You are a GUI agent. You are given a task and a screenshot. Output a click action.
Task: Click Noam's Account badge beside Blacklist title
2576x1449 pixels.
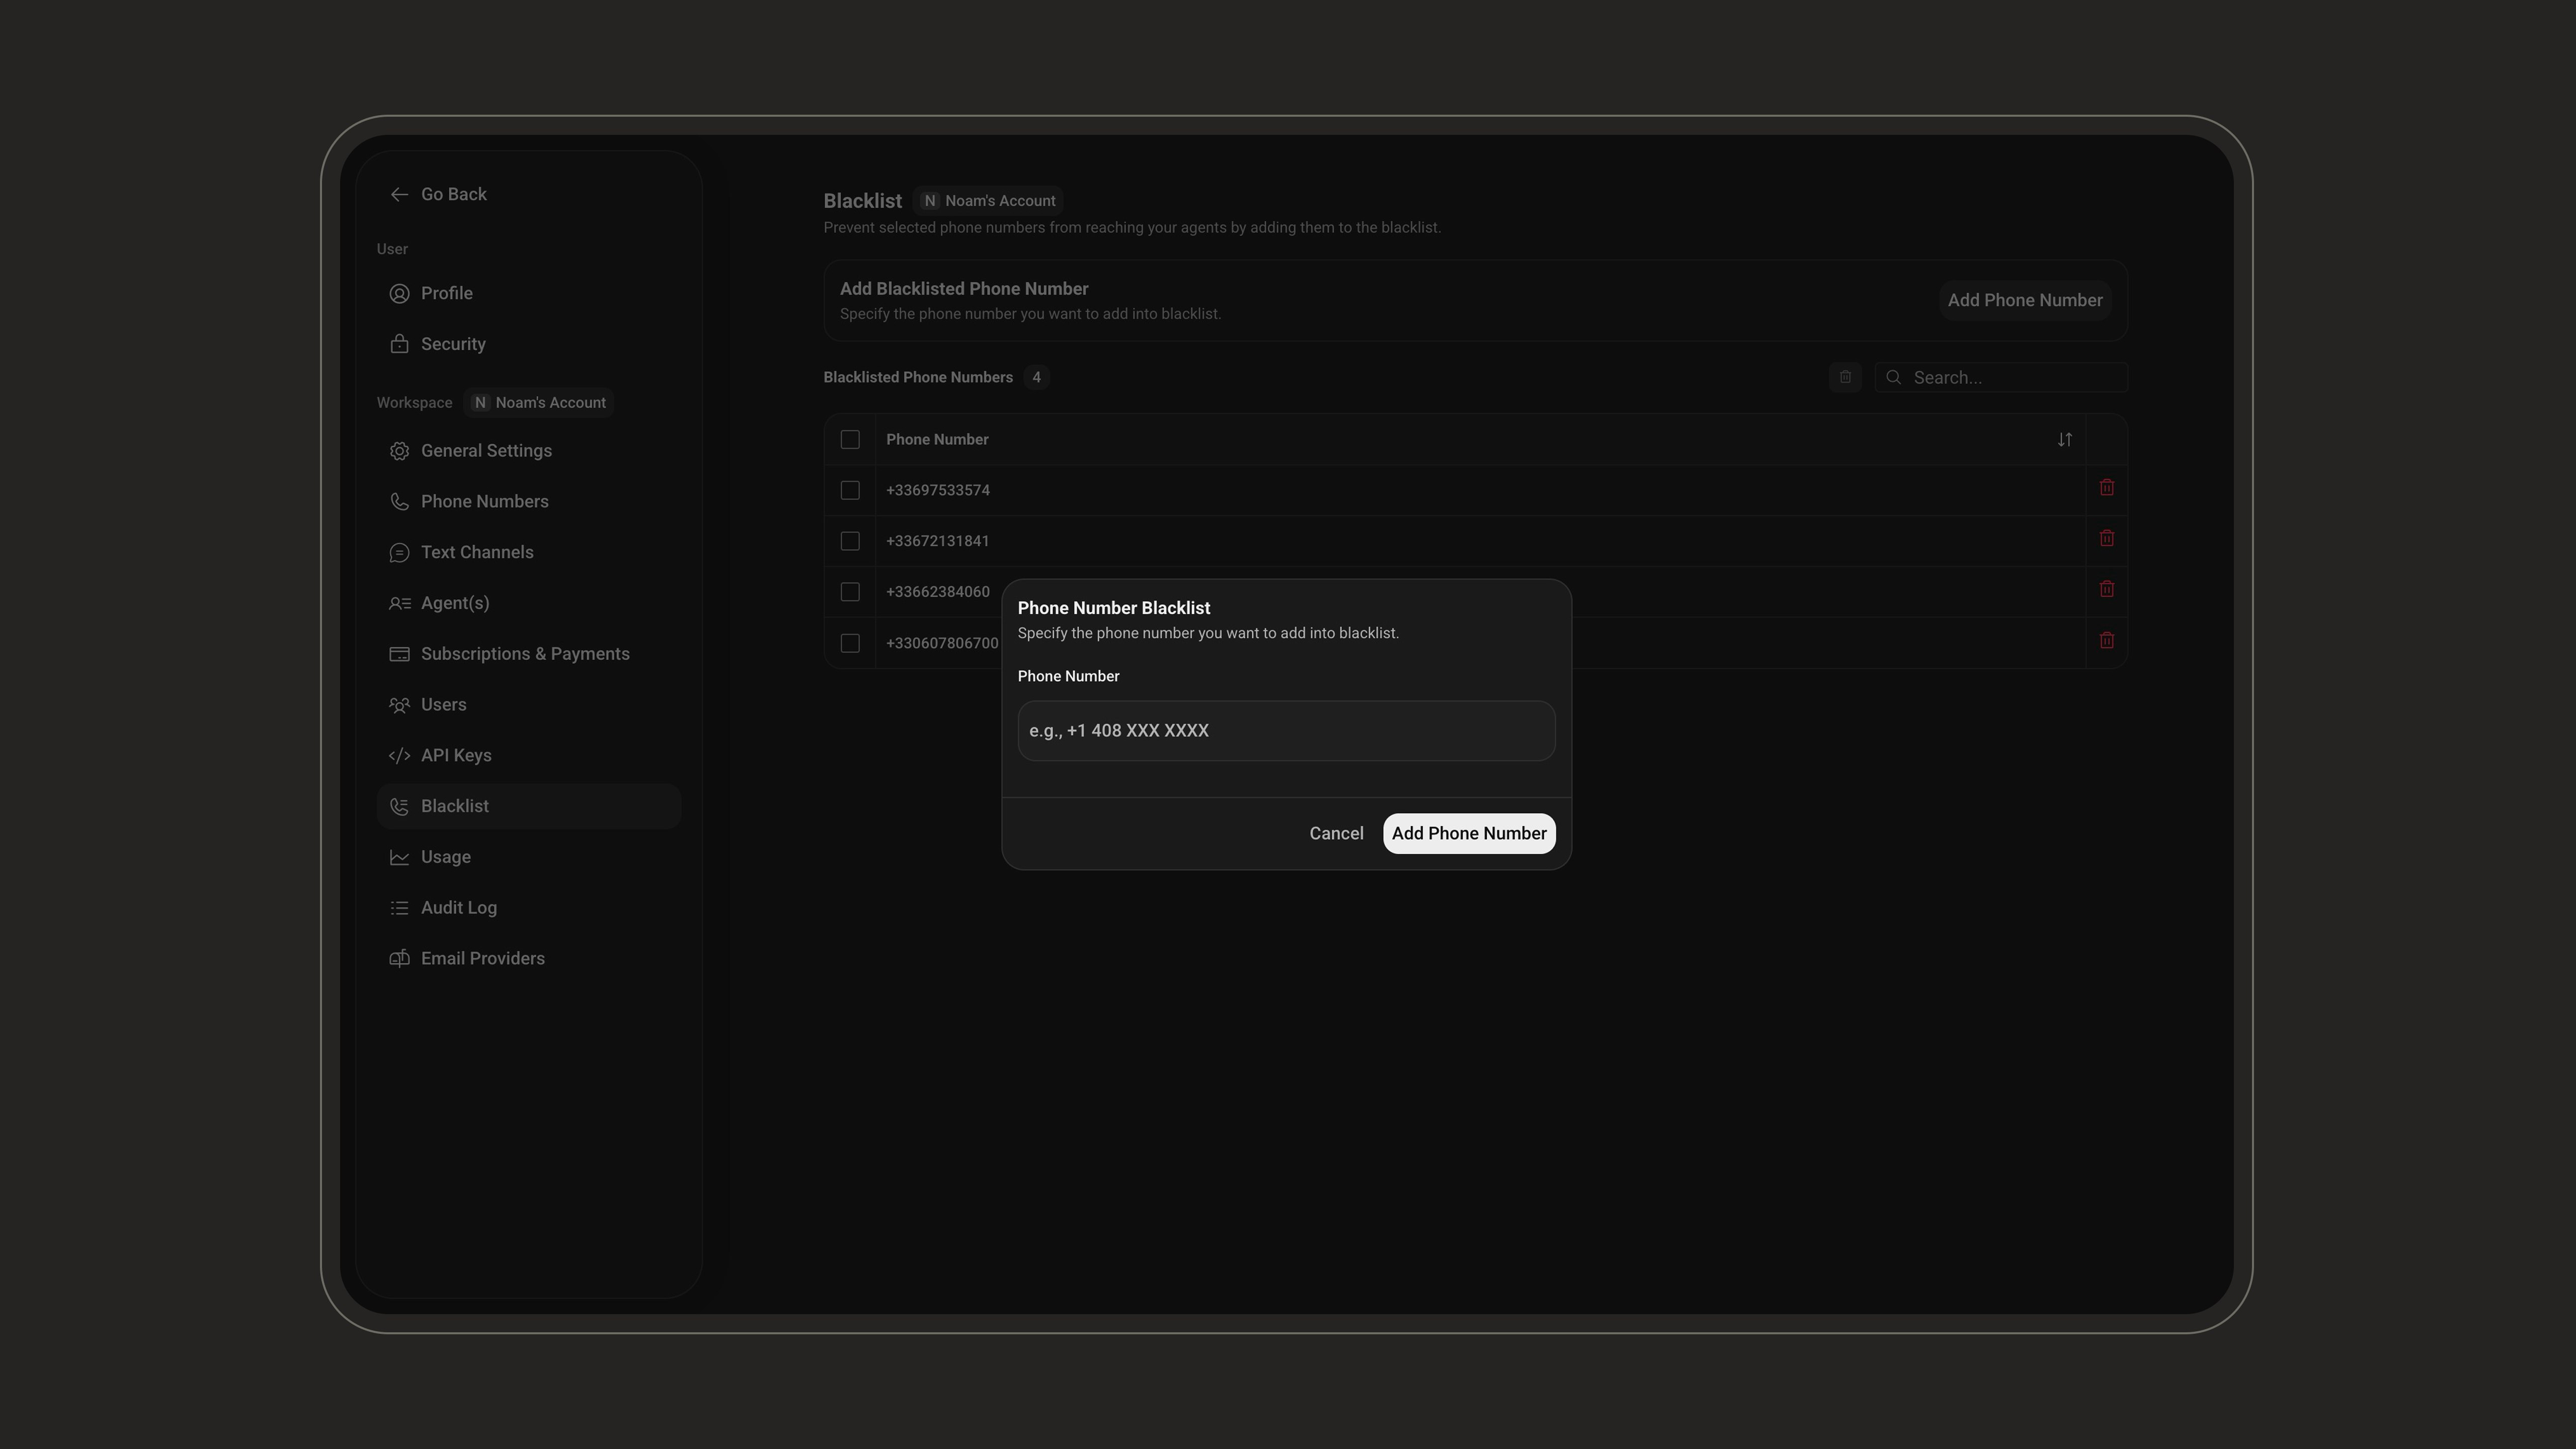point(988,201)
